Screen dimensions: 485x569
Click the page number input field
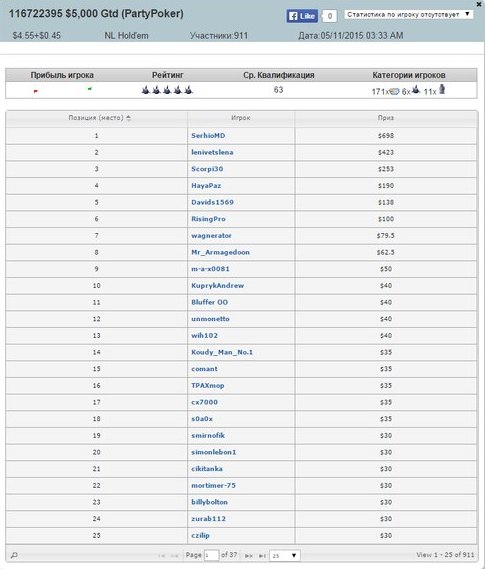click(211, 556)
